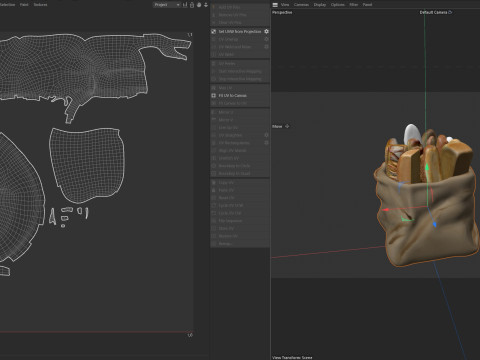The height and width of the screenshot is (360, 480).
Task: Click the round icon beside the lock icon
Action: 199,5
